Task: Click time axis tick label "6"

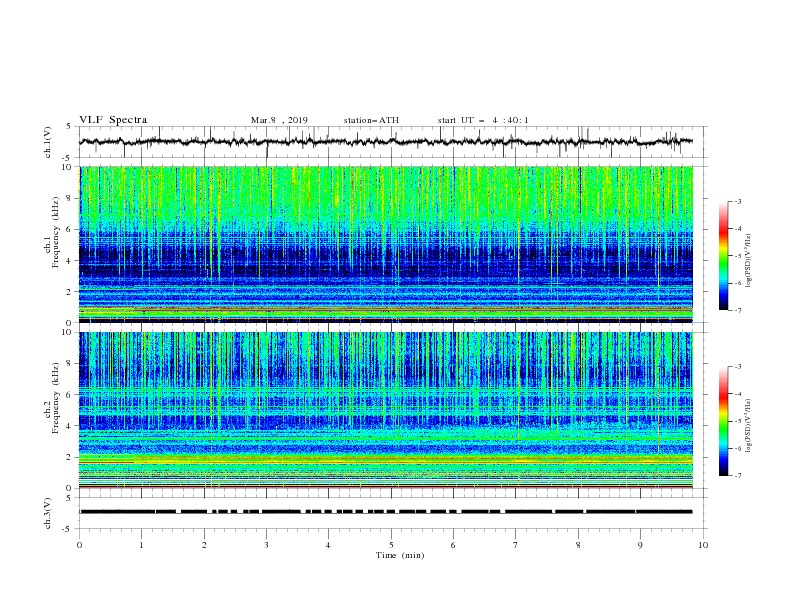Action: [x=453, y=545]
